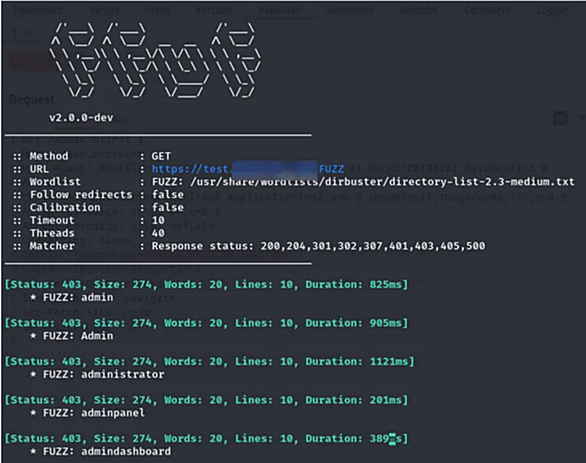This screenshot has width=586, height=463.
Task: Open the Sequencer tab in Burp
Action: tap(350, 10)
